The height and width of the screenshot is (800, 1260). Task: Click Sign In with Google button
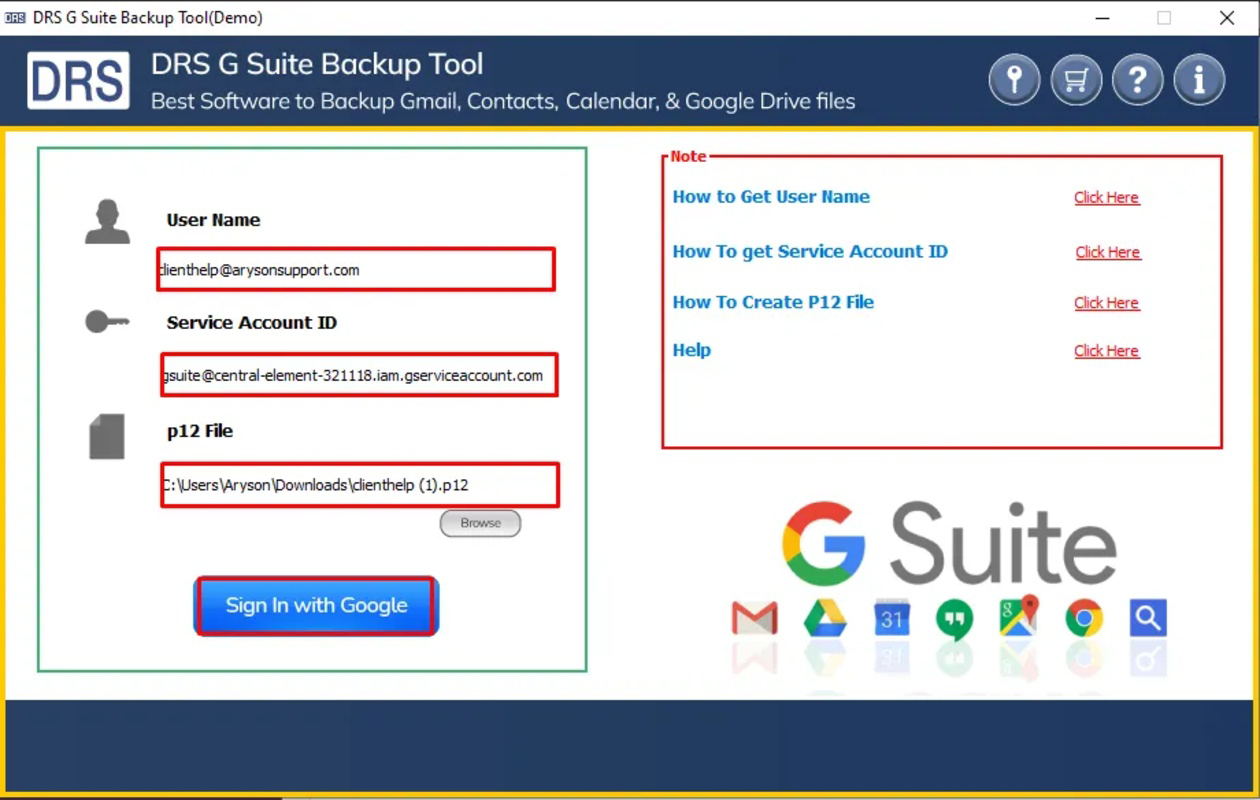(x=316, y=605)
